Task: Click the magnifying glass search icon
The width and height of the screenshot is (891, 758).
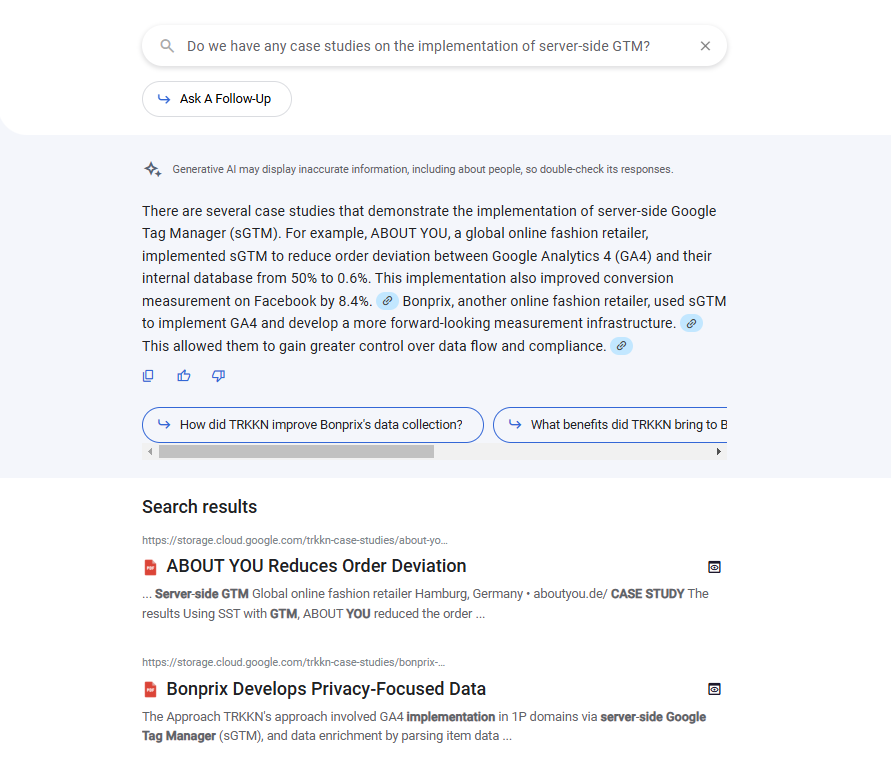Action: click(x=167, y=45)
